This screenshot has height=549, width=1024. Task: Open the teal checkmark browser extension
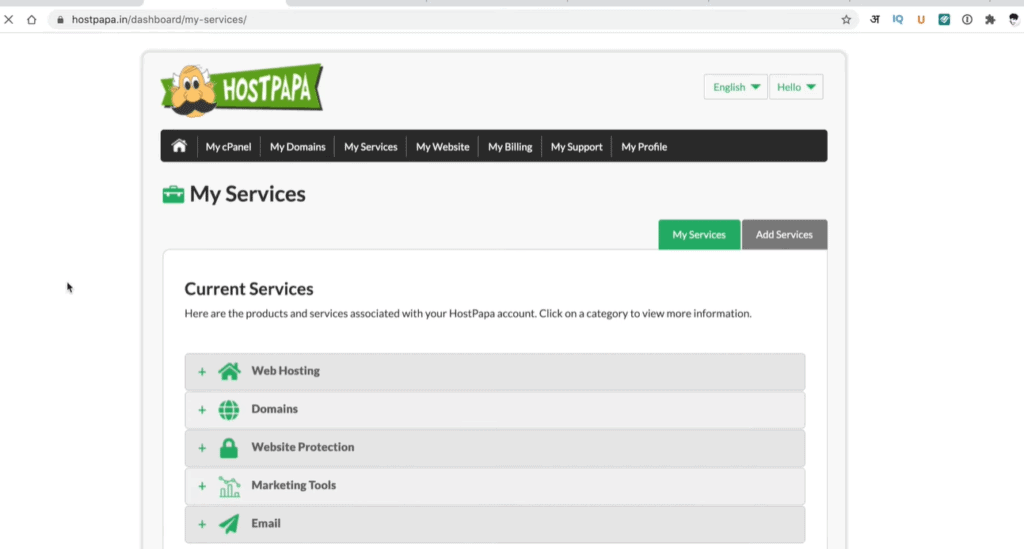click(944, 20)
